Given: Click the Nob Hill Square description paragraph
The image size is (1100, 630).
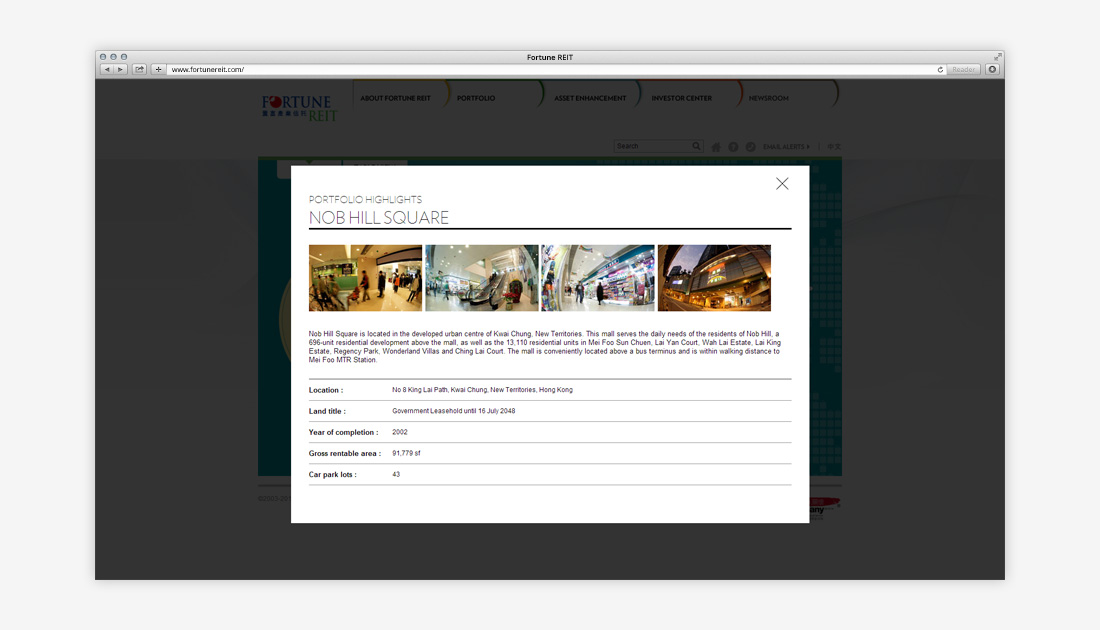Looking at the screenshot, I should [x=545, y=347].
